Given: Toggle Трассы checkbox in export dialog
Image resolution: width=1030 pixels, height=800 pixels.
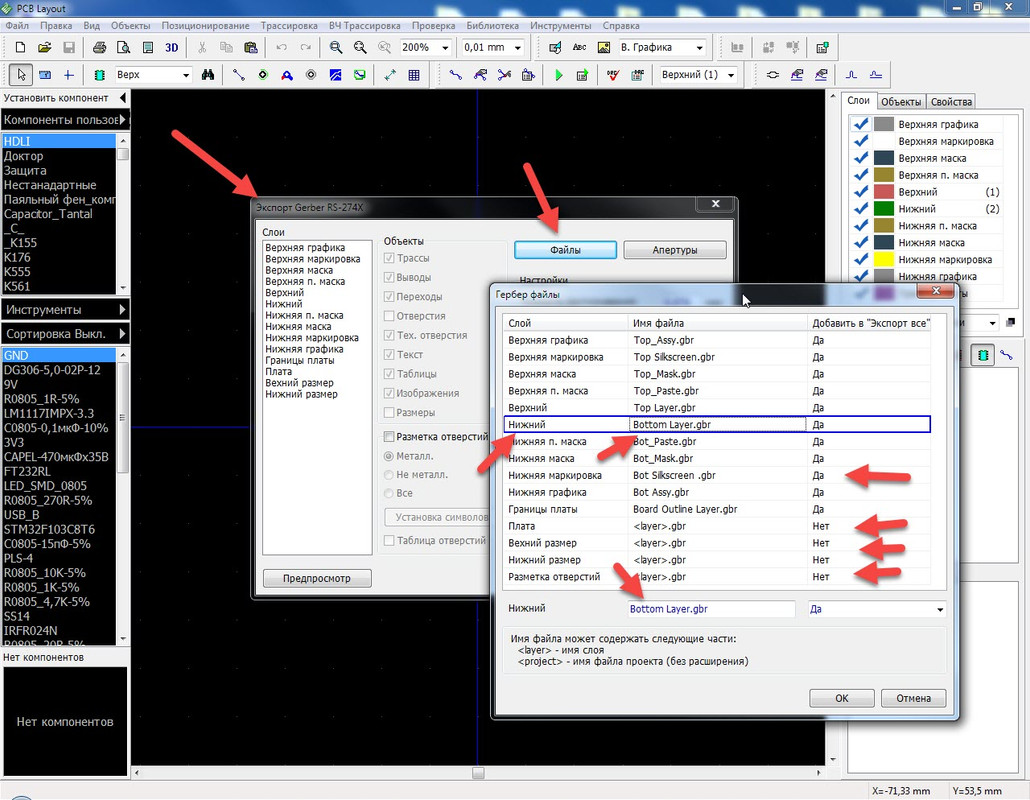Looking at the screenshot, I should click(x=389, y=258).
